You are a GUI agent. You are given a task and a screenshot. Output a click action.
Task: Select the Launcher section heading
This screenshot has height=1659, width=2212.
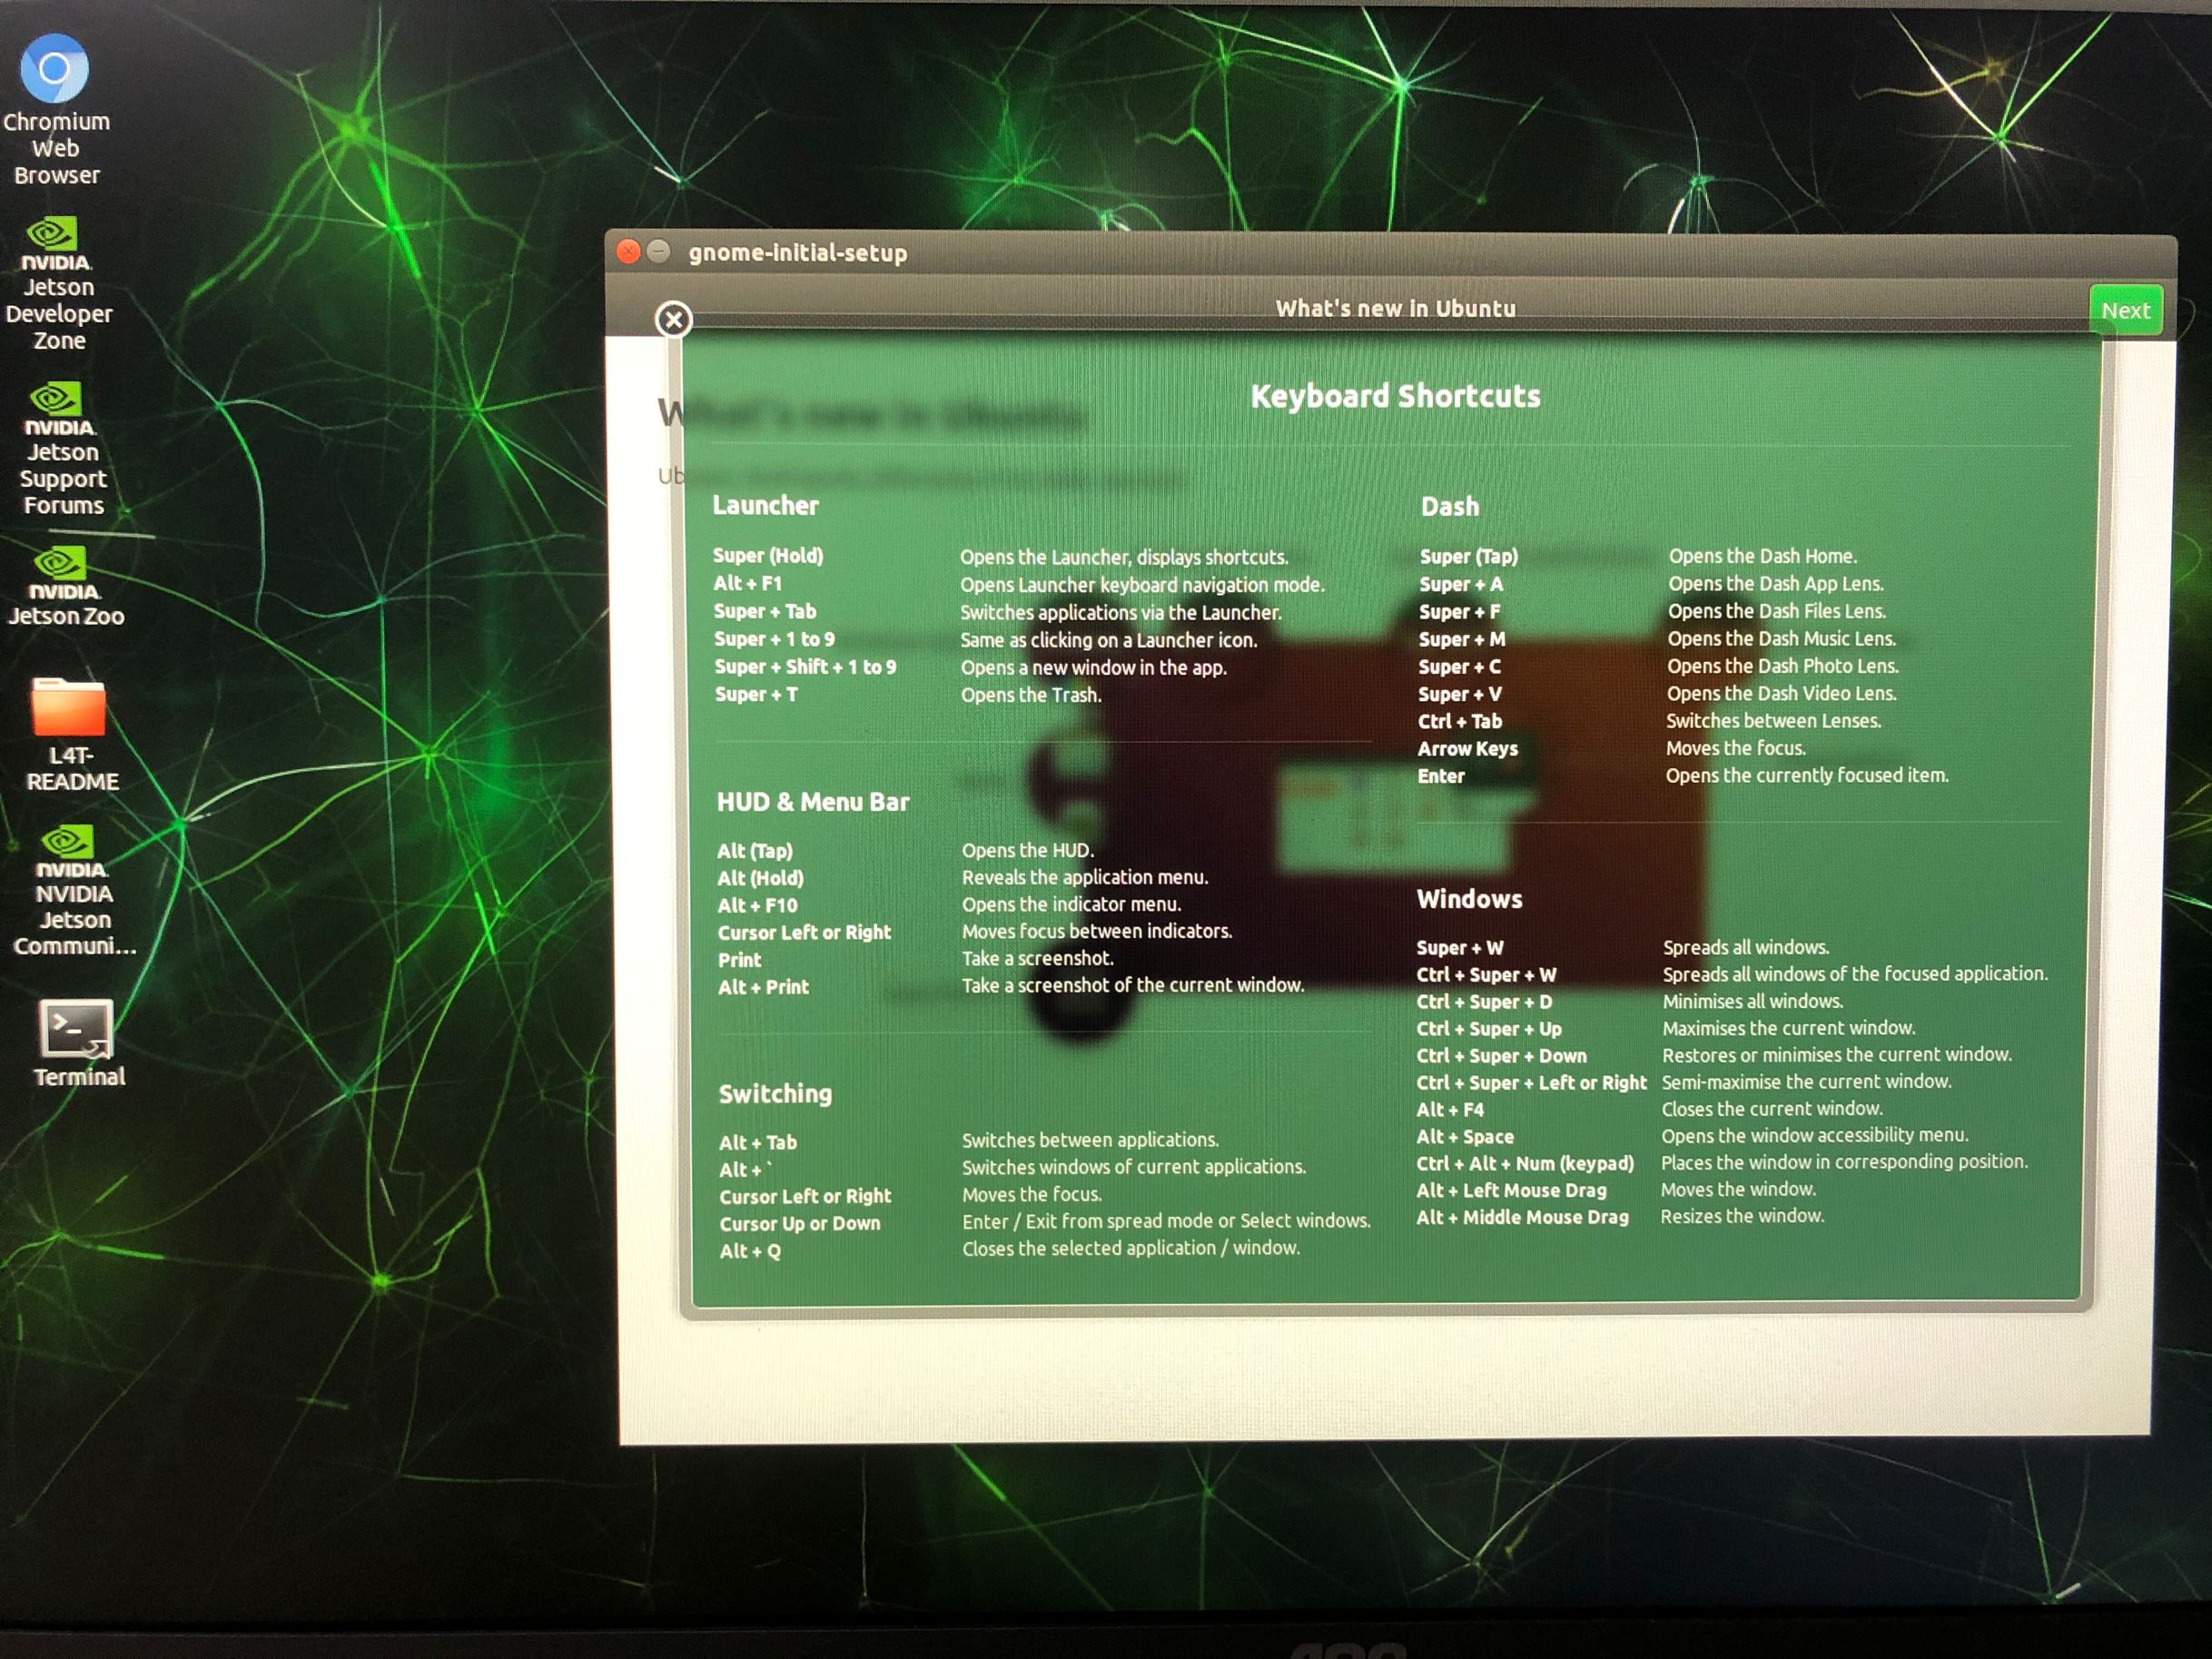point(766,506)
